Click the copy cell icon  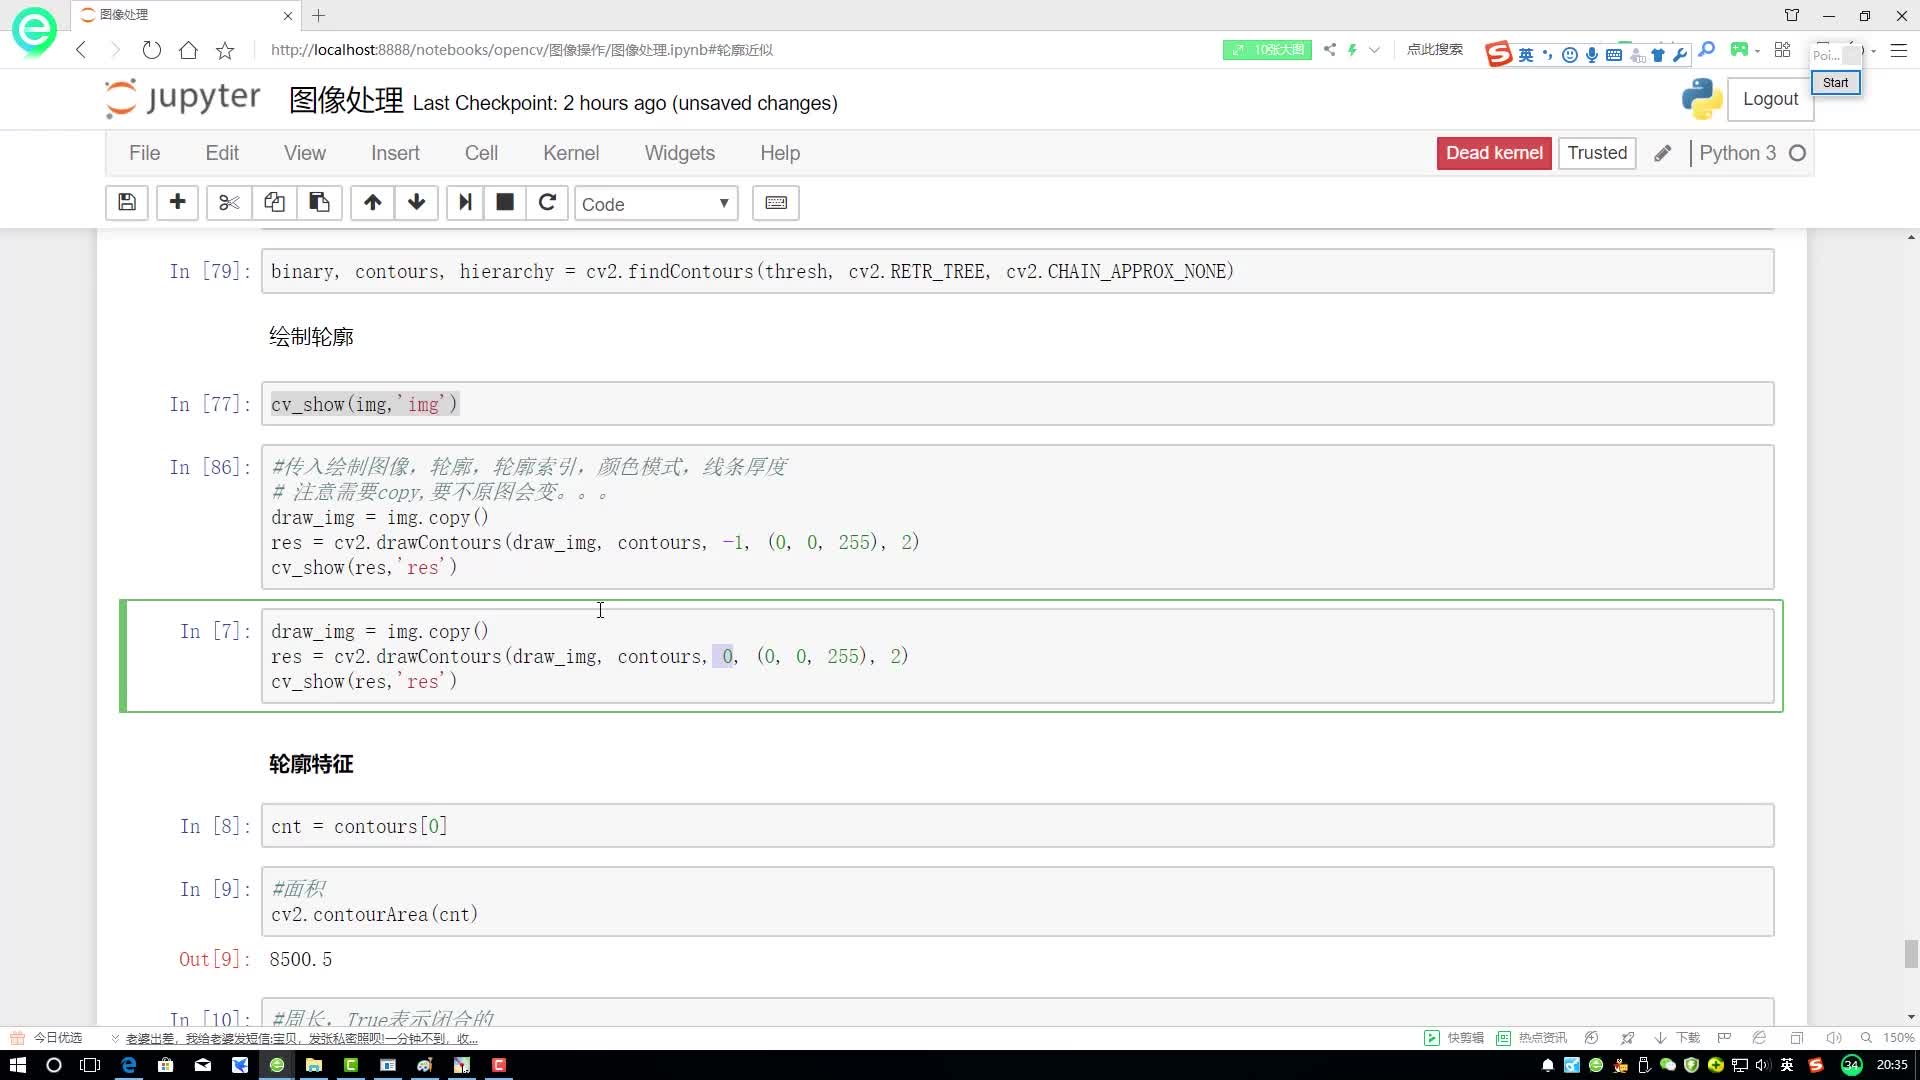[274, 203]
